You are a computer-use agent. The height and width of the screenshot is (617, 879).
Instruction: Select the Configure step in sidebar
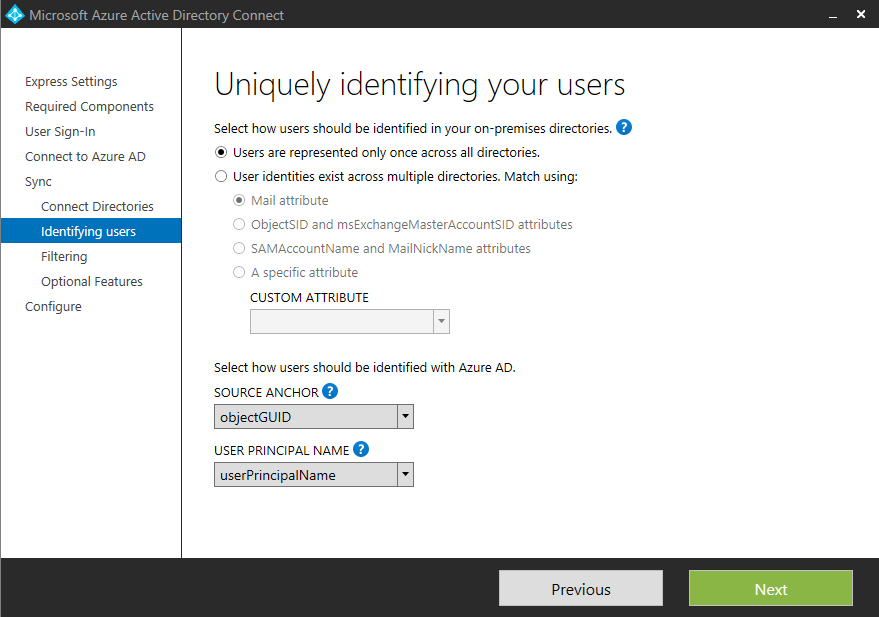[x=53, y=307]
